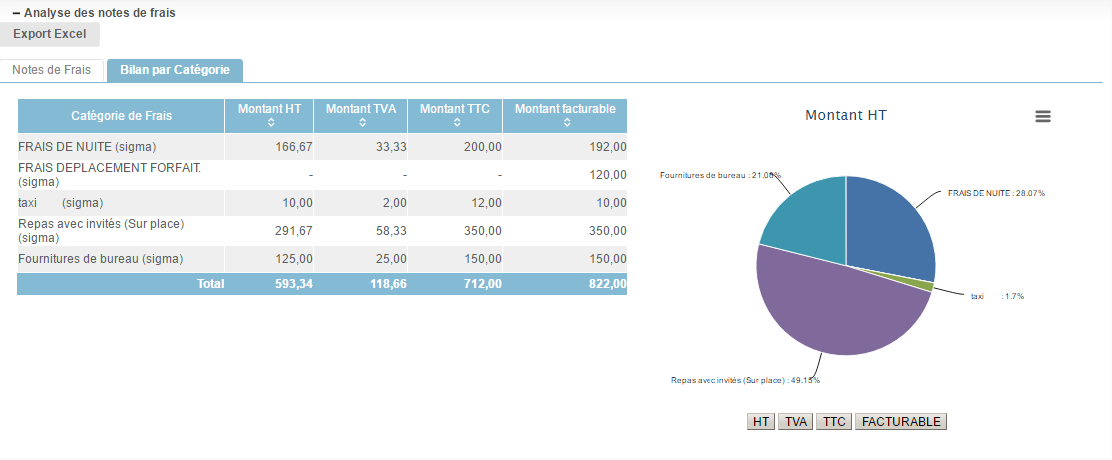Screen dimensions: 1112x460
Task: Sort by Montant facturable column arrows
Action: click(x=565, y=123)
